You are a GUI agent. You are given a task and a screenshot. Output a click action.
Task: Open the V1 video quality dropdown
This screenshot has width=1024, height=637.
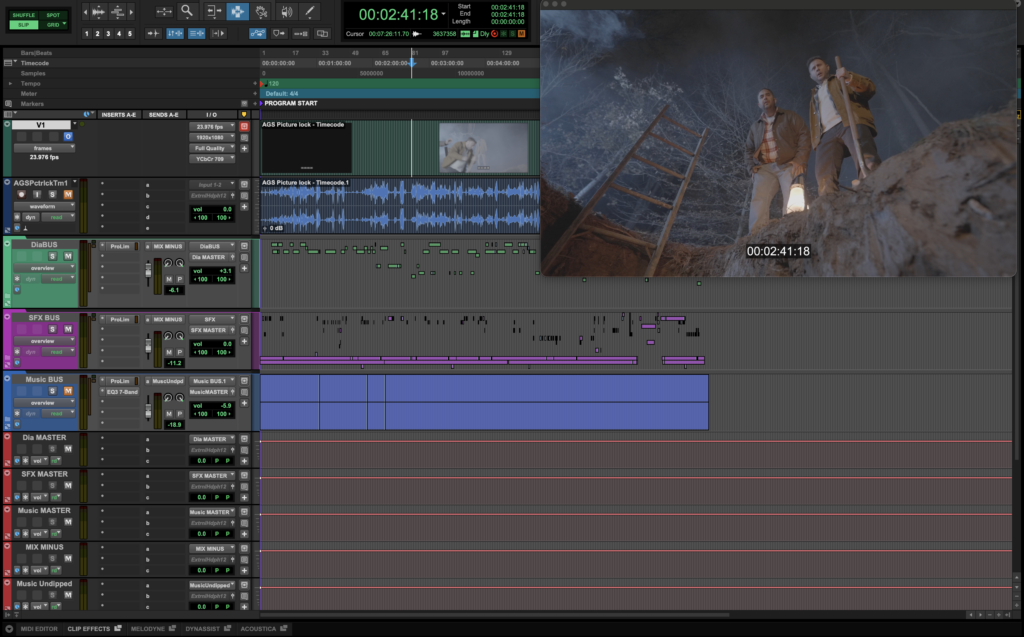(x=213, y=147)
